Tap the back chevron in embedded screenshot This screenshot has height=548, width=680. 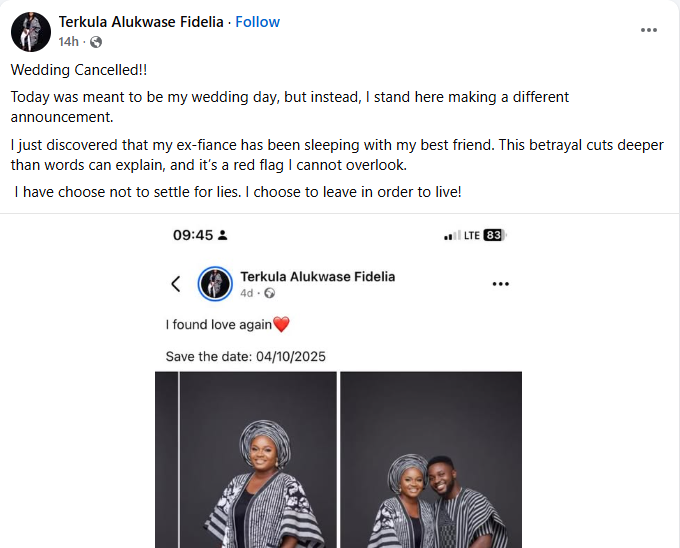pyautogui.click(x=176, y=284)
